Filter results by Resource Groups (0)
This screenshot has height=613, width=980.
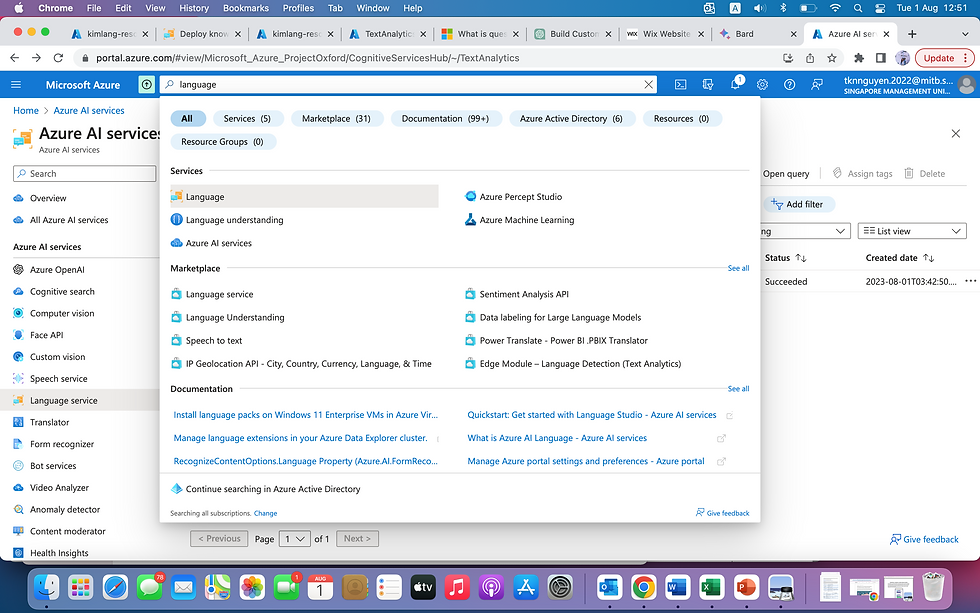(x=222, y=142)
